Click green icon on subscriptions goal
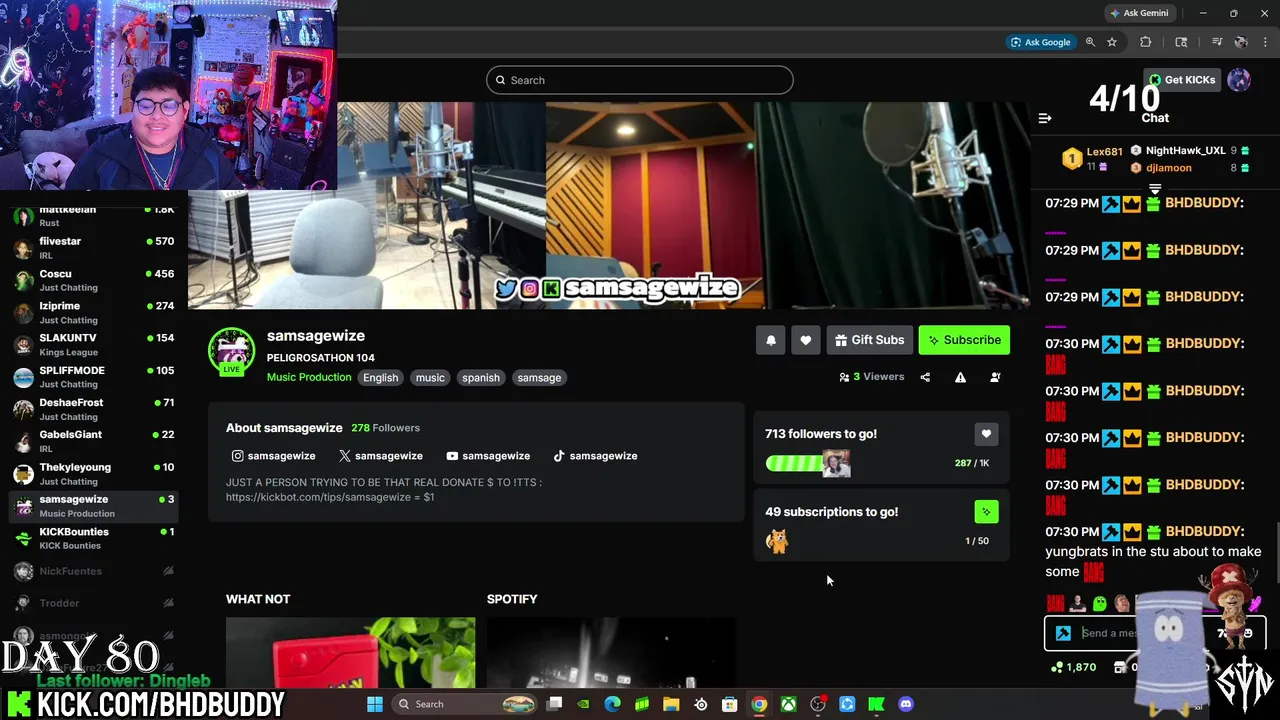The image size is (1280, 720). click(x=986, y=512)
